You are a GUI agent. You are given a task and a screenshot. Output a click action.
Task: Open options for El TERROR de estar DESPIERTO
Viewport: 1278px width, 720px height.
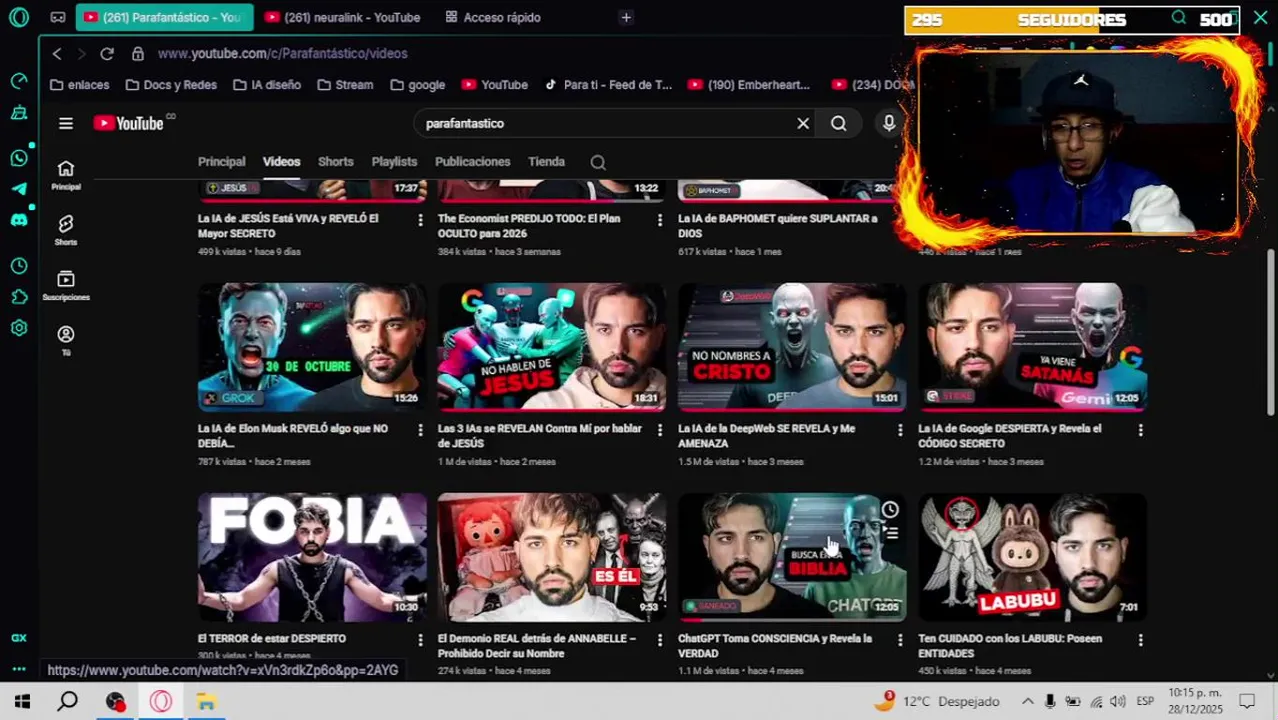pos(420,640)
